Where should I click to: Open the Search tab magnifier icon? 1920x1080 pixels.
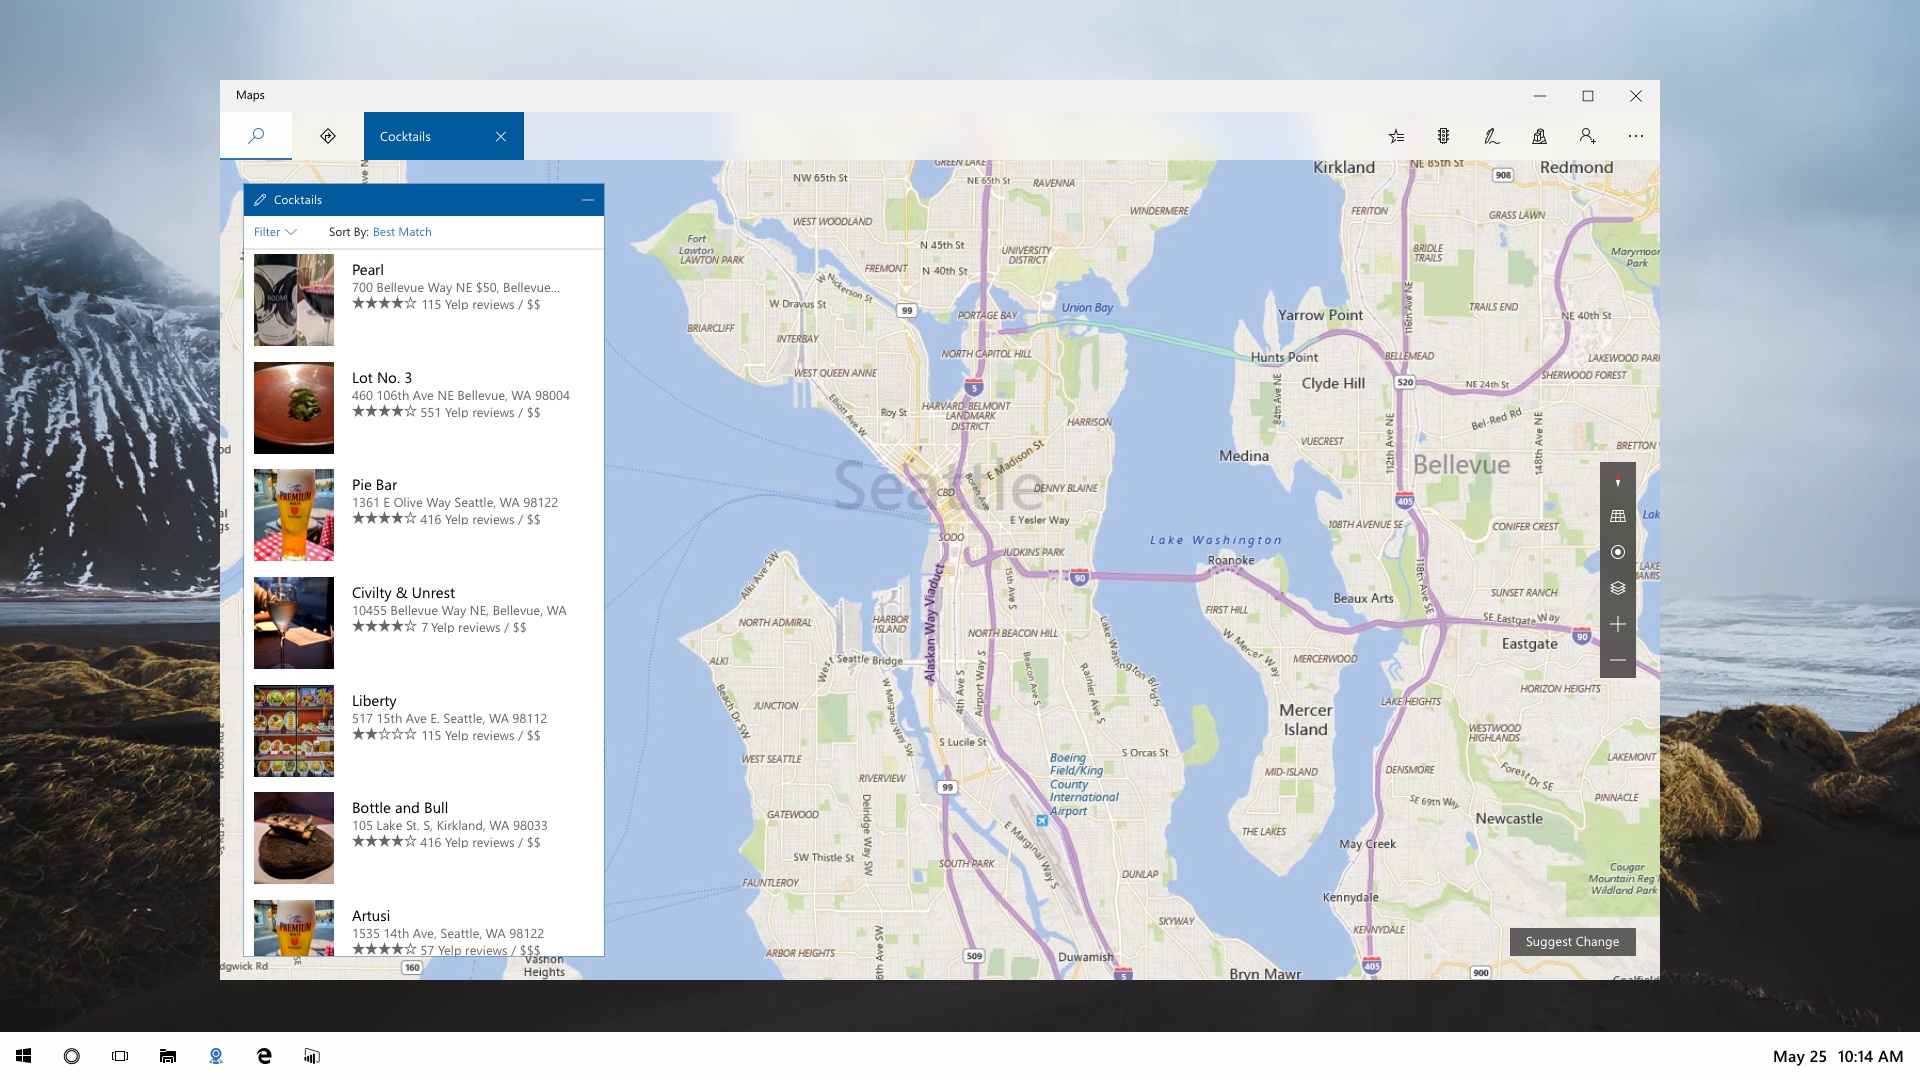coord(256,136)
